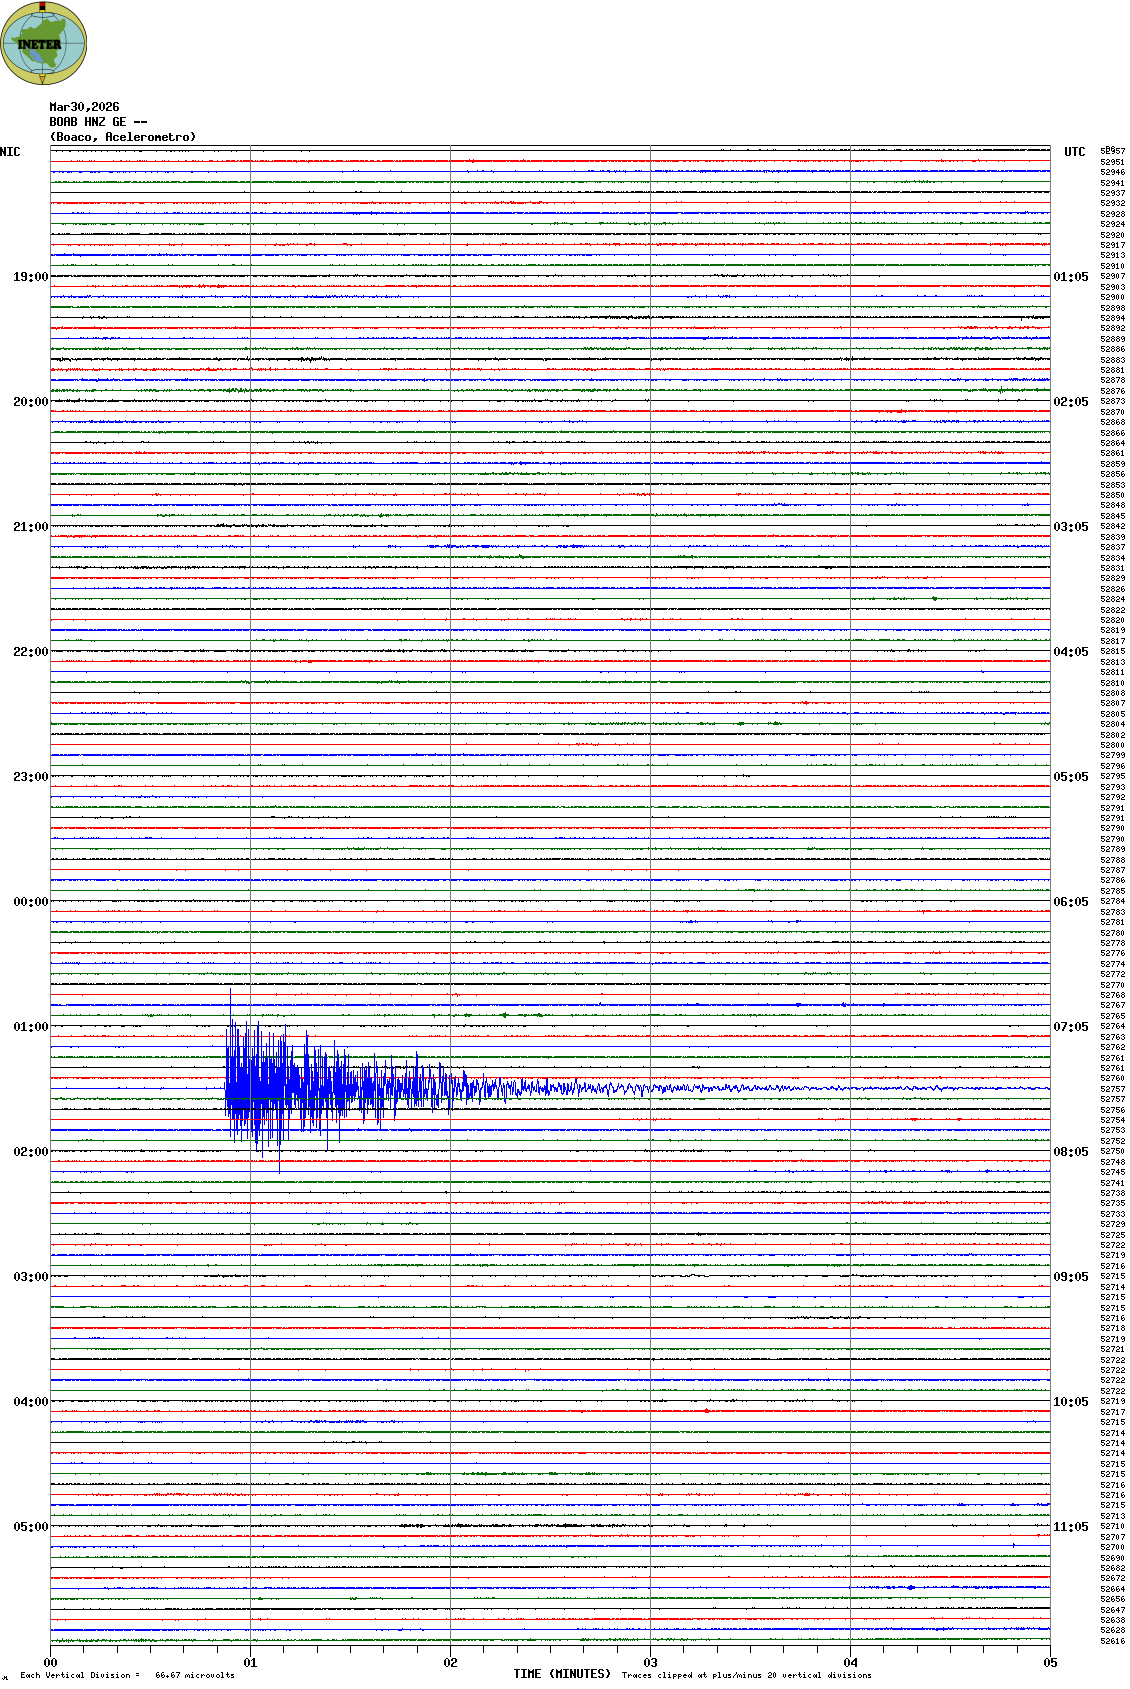
Task: Select the 05:00 local time marker
Action: coord(30,1527)
